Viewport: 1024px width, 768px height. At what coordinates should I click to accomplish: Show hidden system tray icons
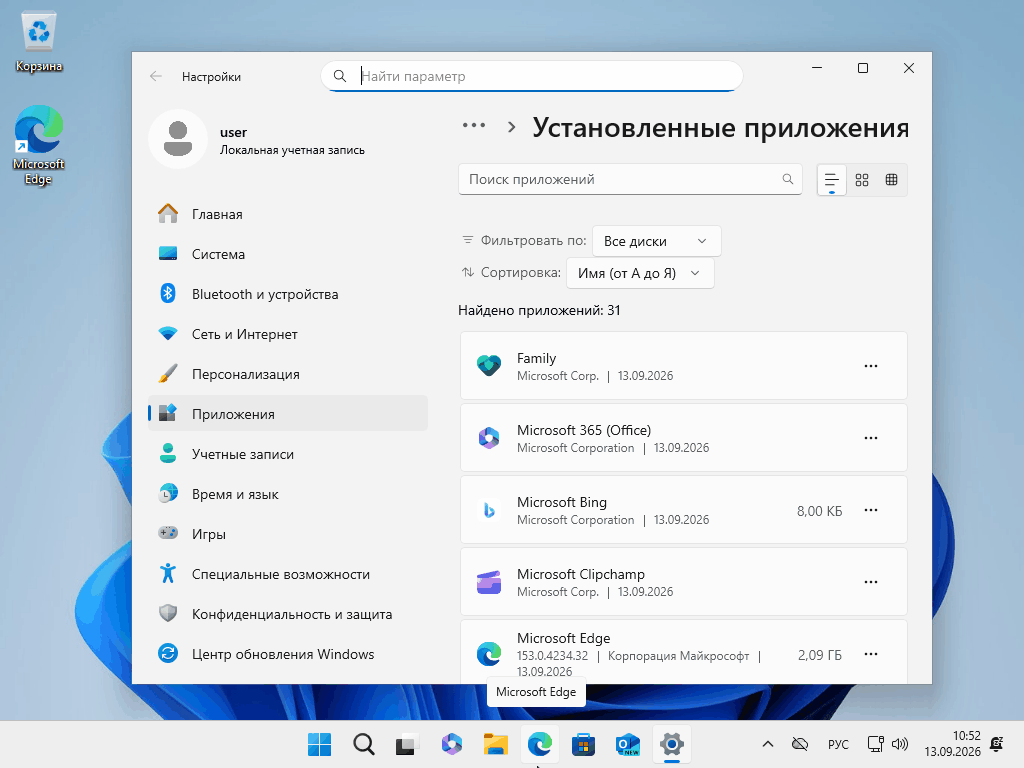pyautogui.click(x=768, y=744)
